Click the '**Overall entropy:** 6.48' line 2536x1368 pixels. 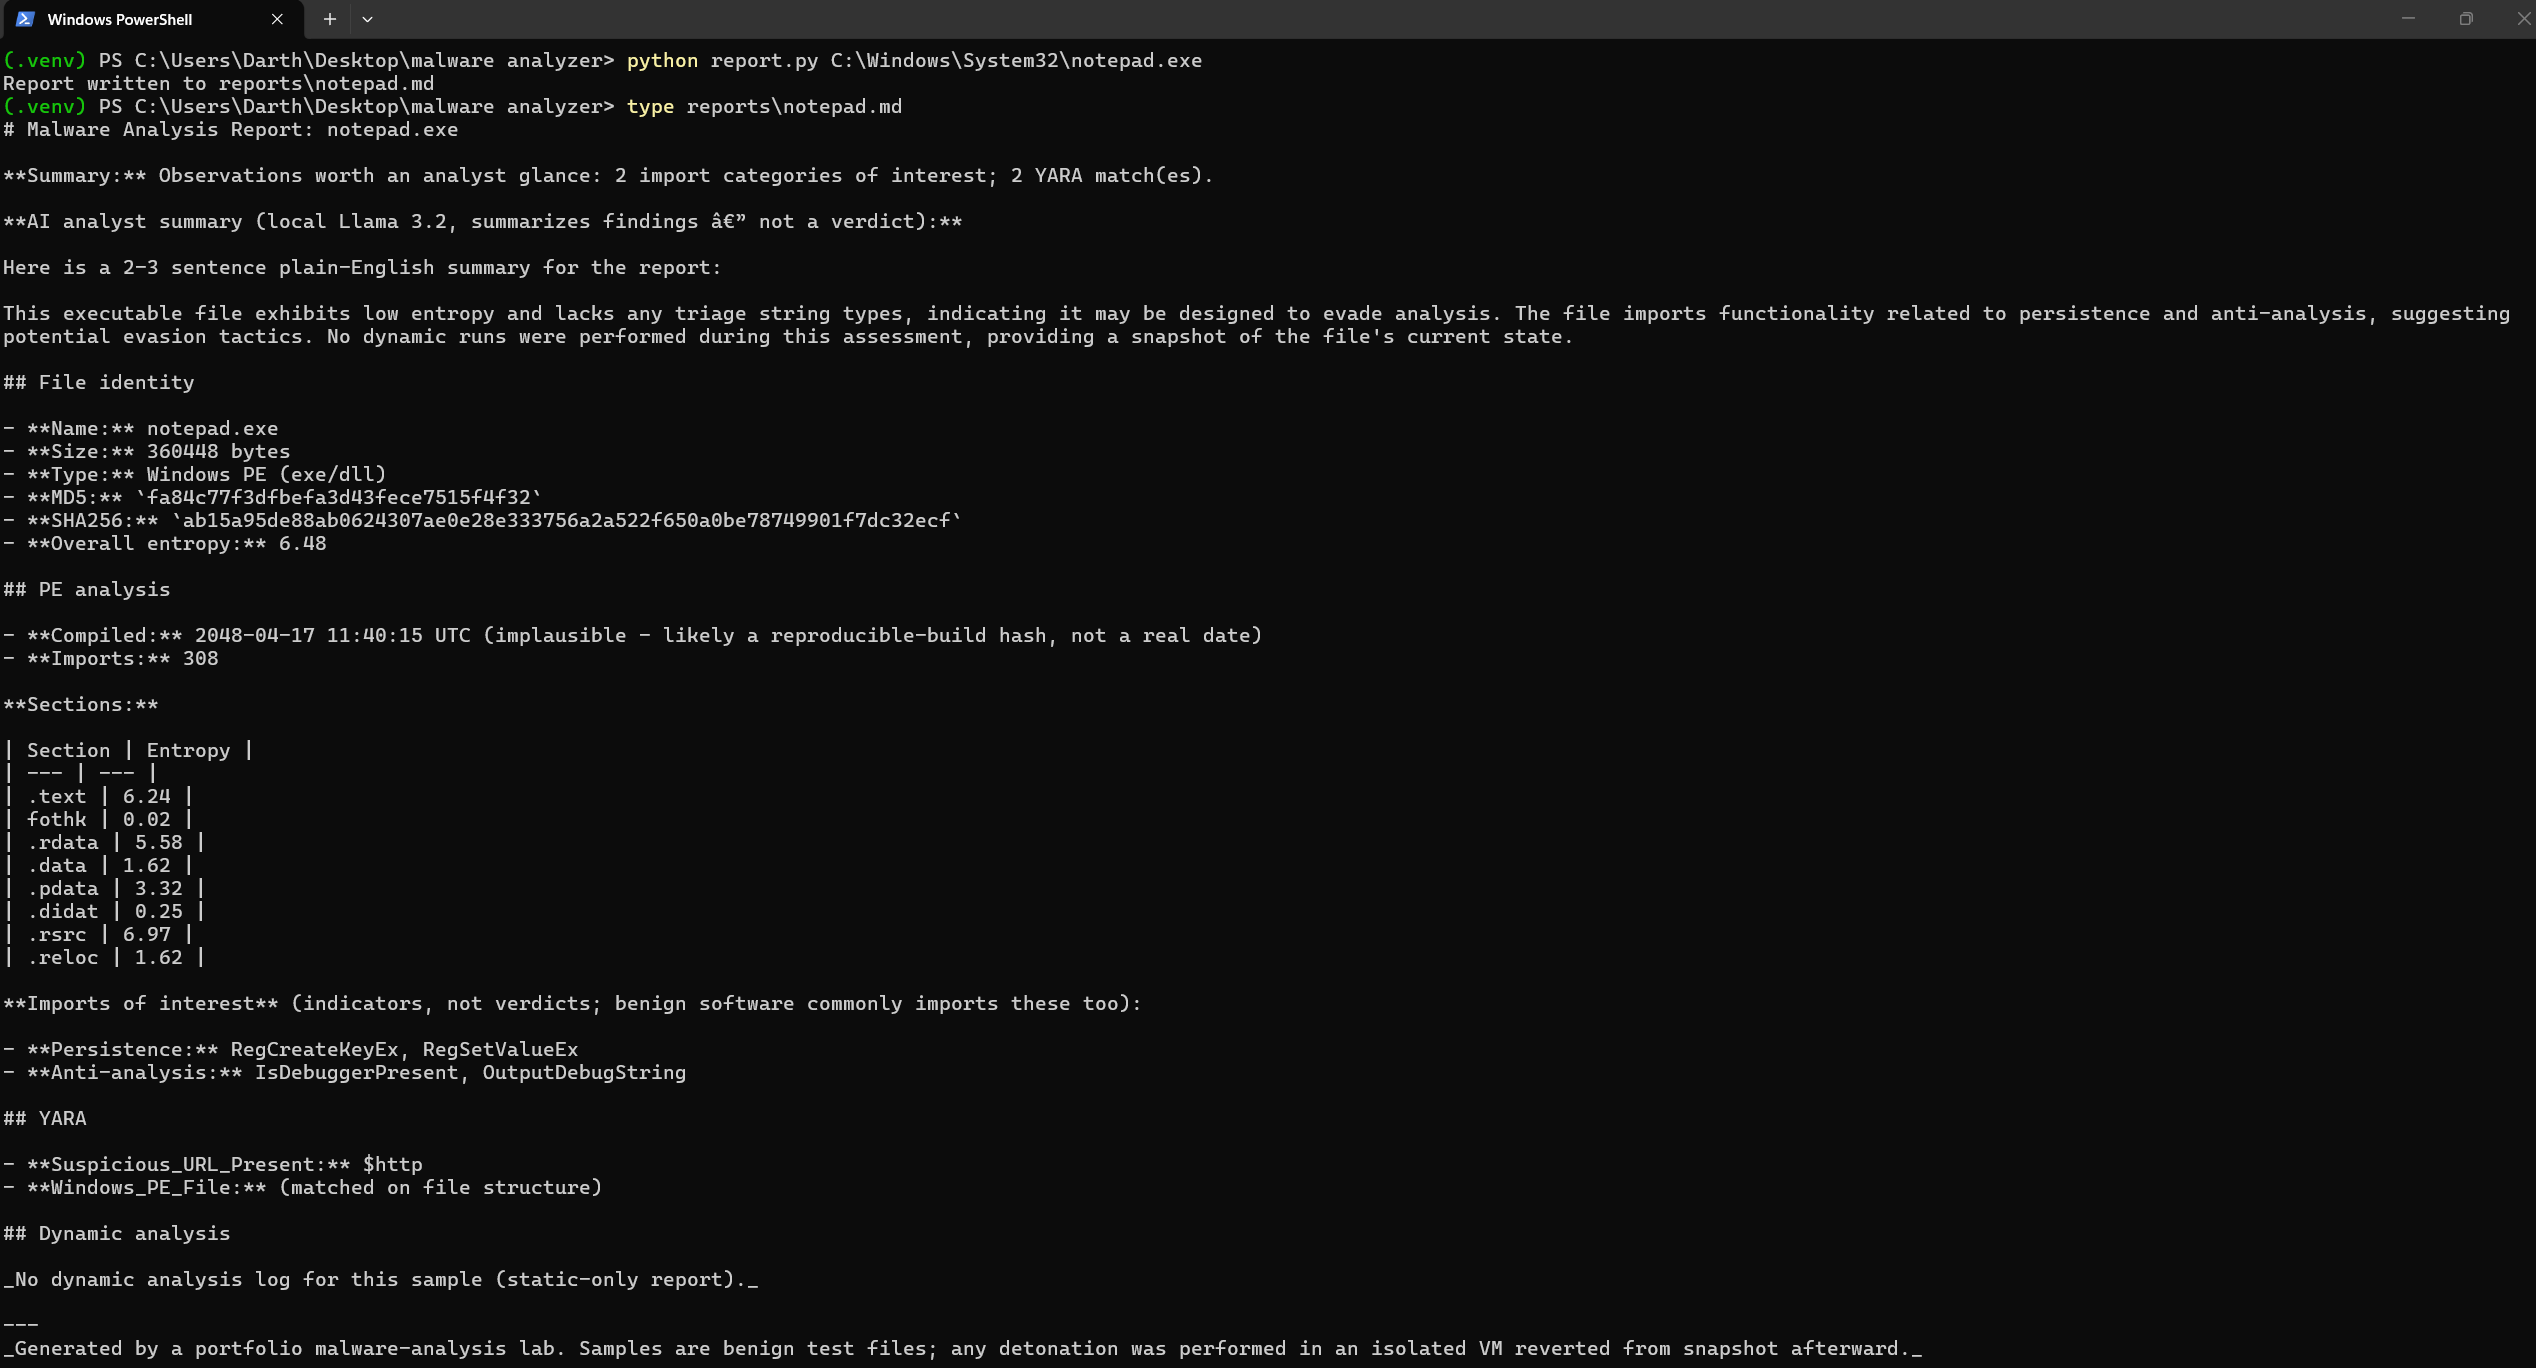pyautogui.click(x=165, y=544)
